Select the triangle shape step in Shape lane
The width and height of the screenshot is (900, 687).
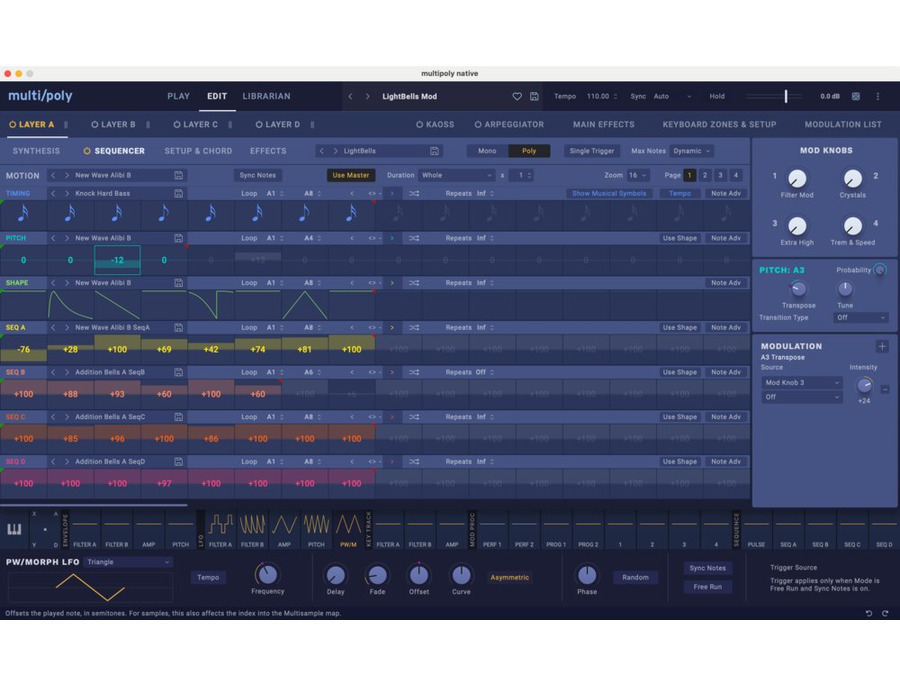pyautogui.click(x=305, y=305)
